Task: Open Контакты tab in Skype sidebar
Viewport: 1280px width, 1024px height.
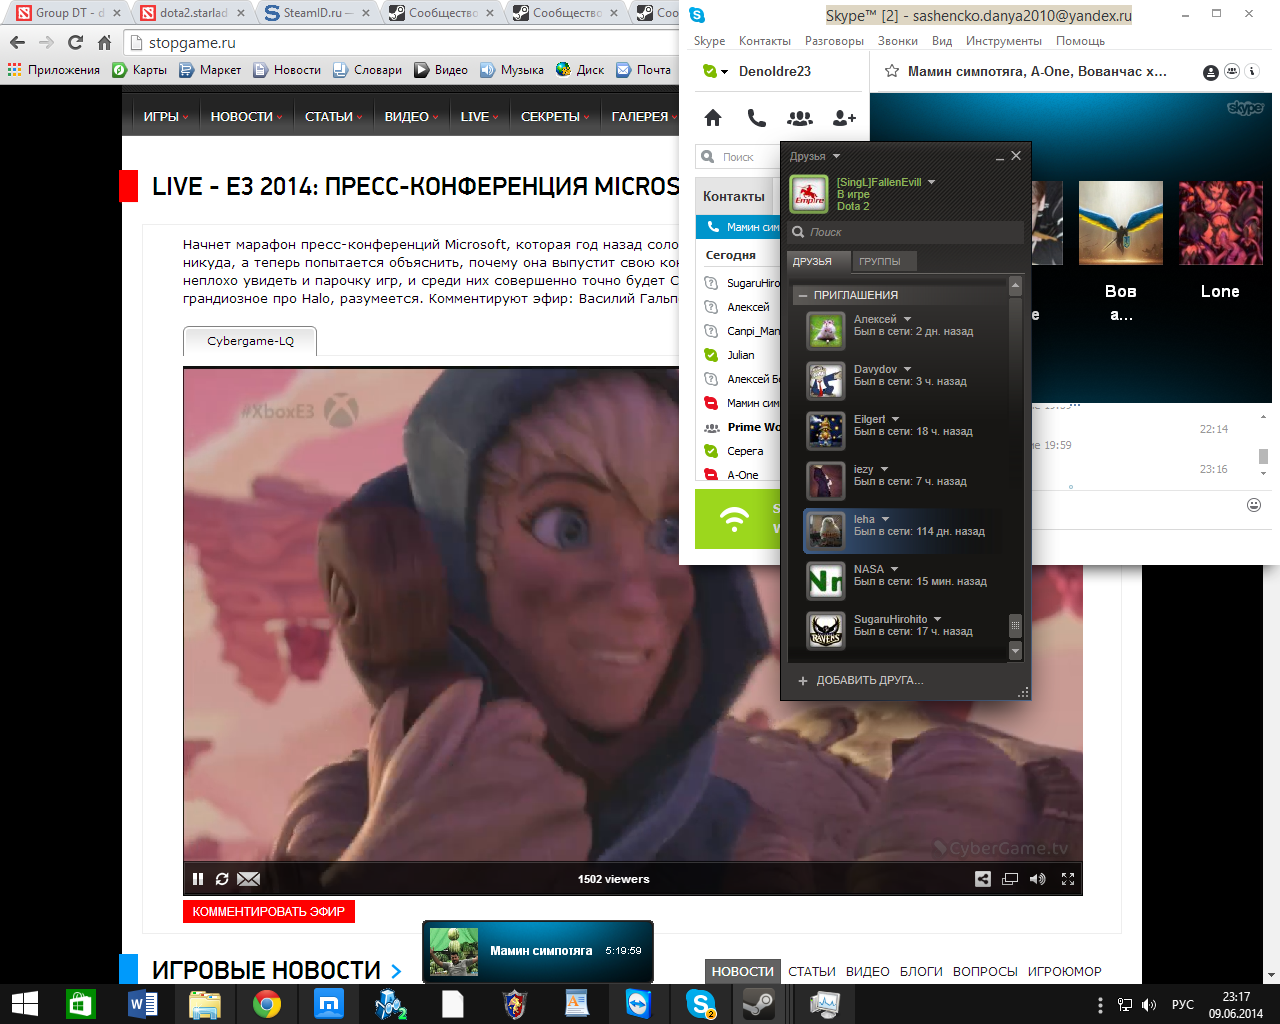Action: pos(734,197)
